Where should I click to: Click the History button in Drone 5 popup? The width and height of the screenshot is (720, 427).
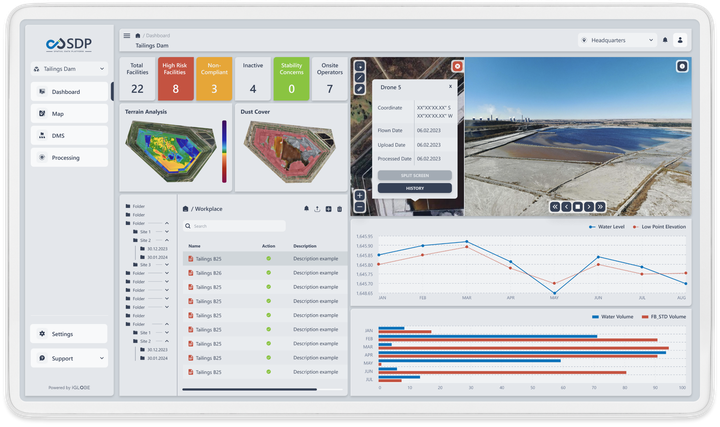point(414,188)
